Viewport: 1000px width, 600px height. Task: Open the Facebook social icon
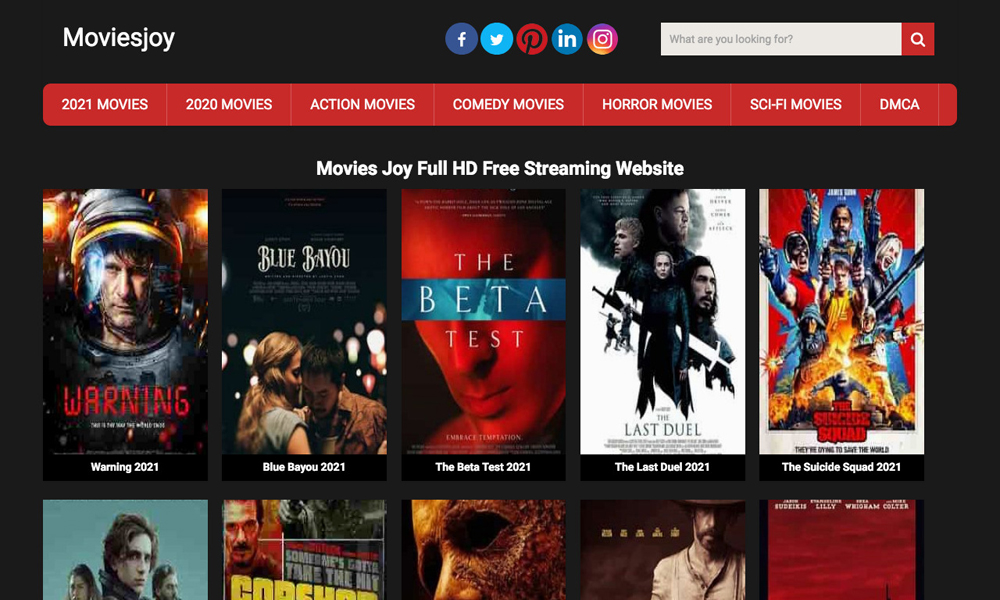[461, 40]
